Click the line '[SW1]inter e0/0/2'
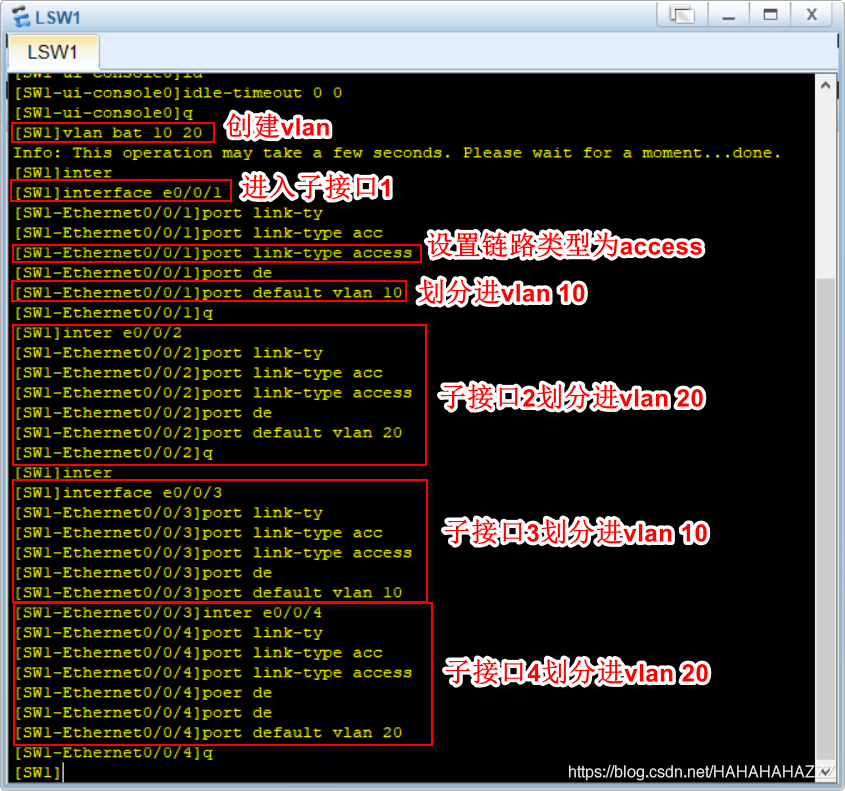The image size is (845, 791). (x=98, y=332)
